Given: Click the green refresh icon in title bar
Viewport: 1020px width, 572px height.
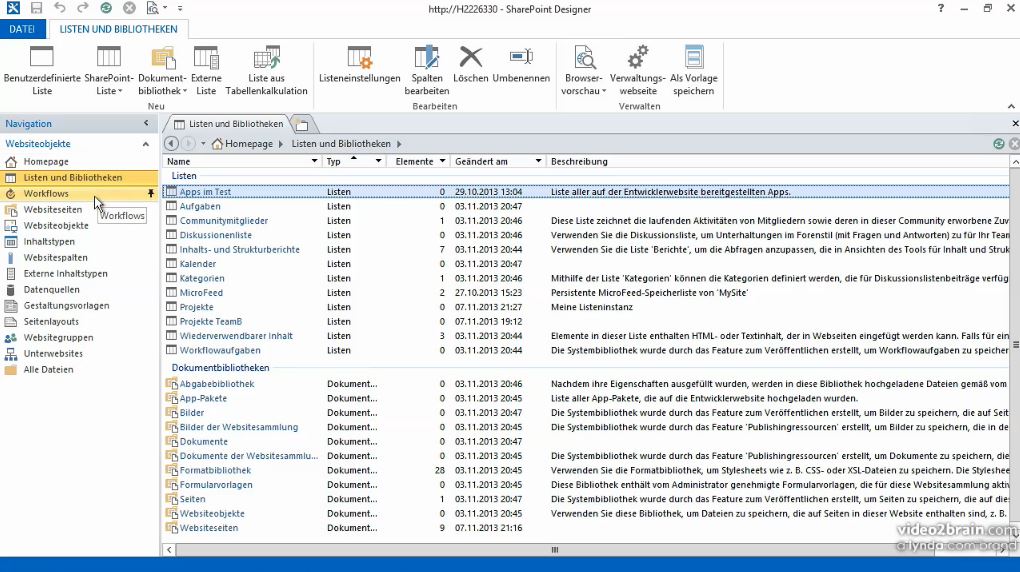Looking at the screenshot, I should click(x=106, y=8).
